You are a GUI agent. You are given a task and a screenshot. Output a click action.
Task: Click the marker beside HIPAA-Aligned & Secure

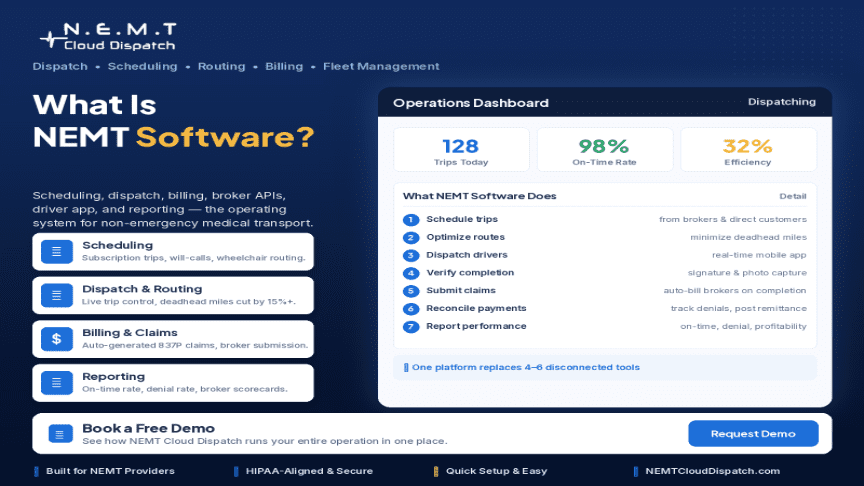236,471
